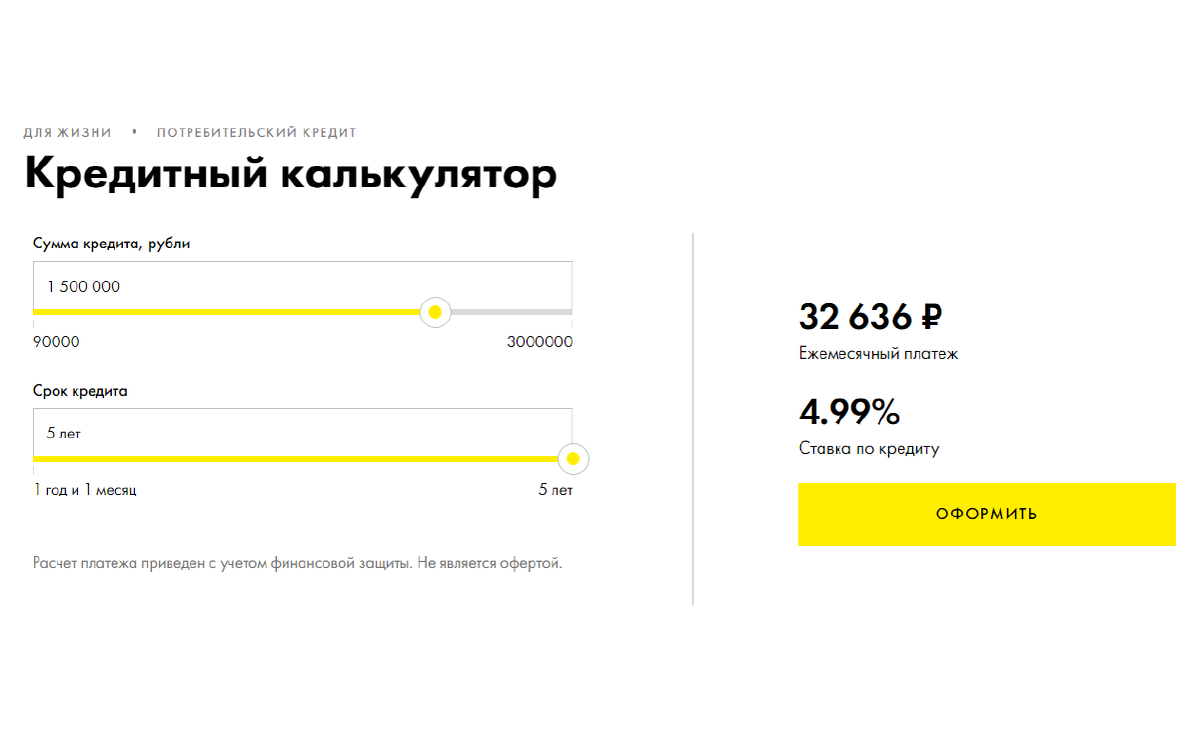The height and width of the screenshot is (738, 1200).
Task: Open the ПОТРЕБИТЕЛЬСКИЙ КРЕДИТ breadcrumb link
Action: pos(256,131)
